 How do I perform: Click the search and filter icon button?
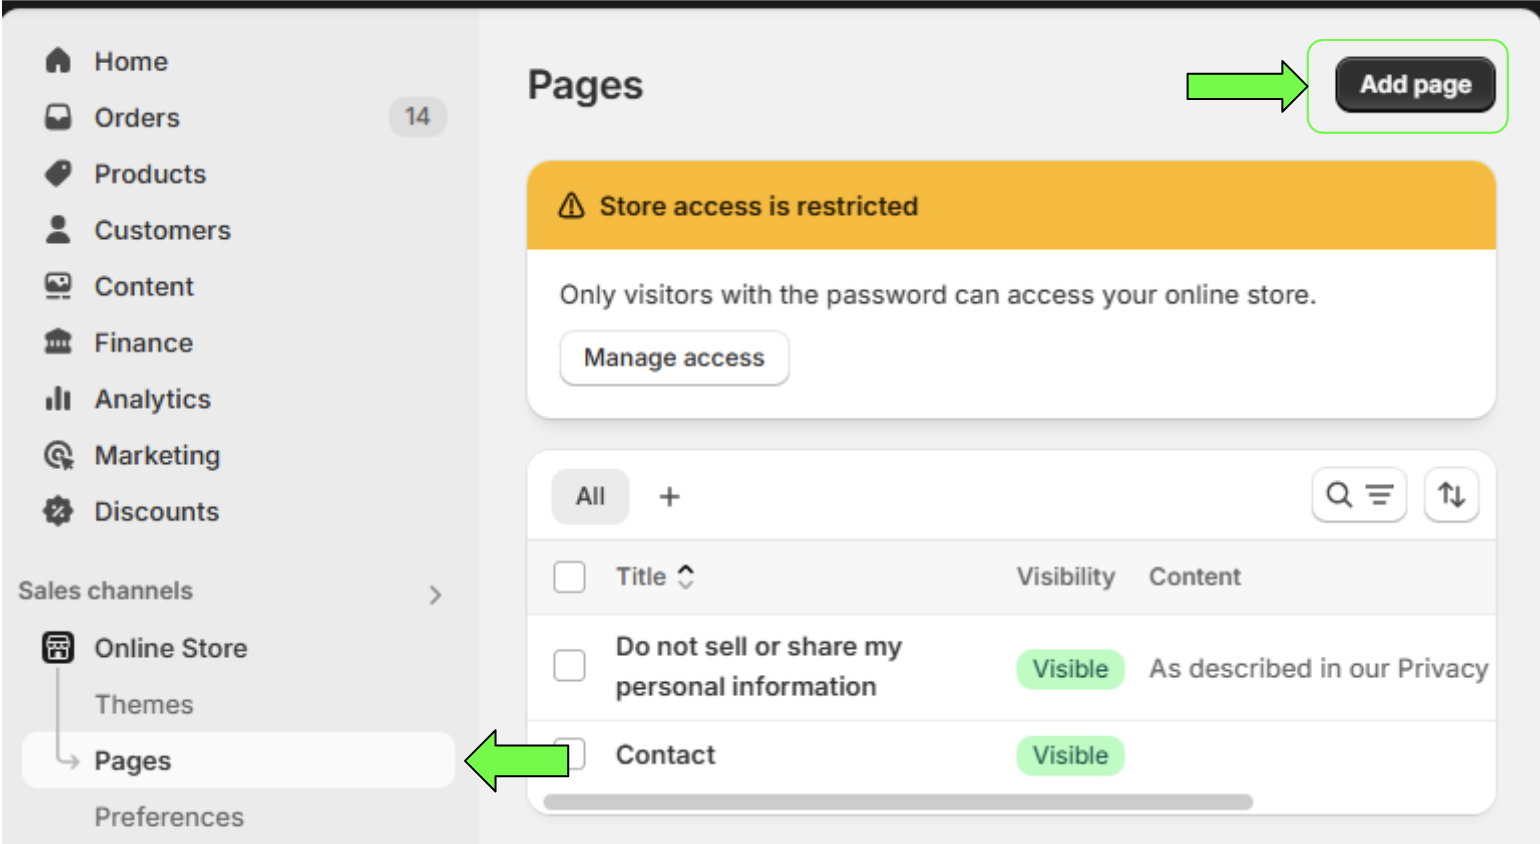click(x=1359, y=495)
